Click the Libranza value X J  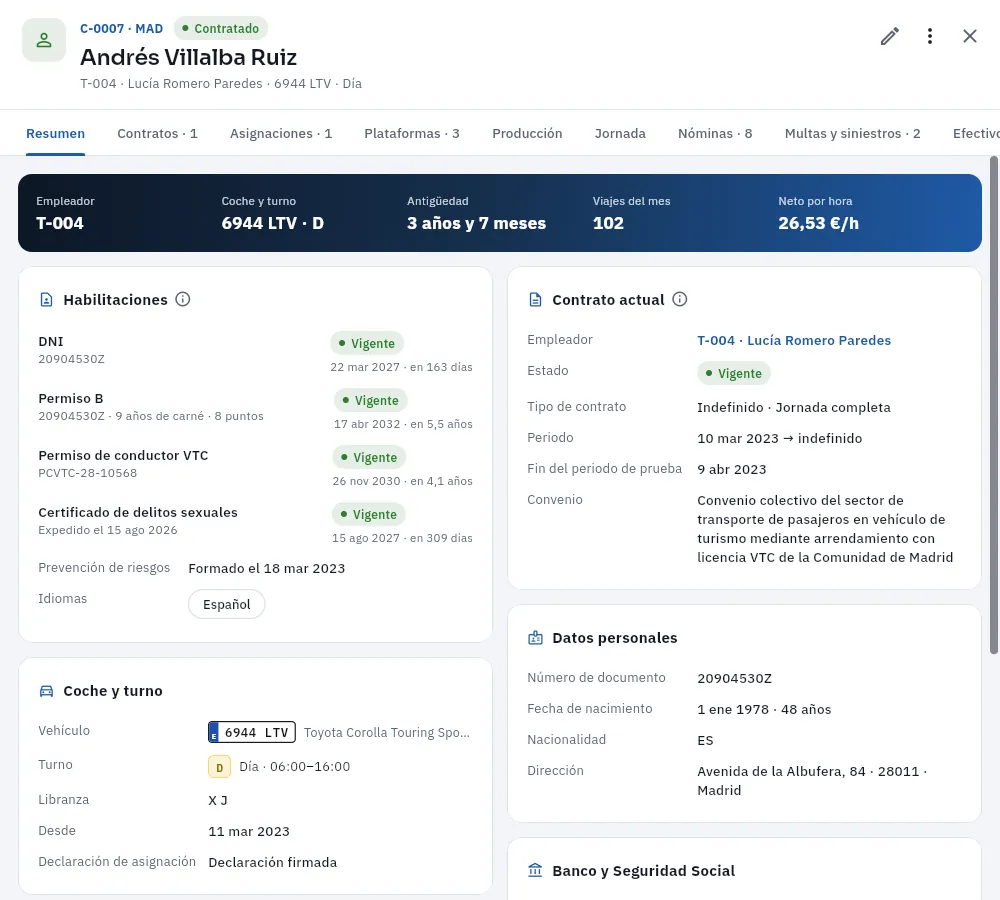[218, 800]
